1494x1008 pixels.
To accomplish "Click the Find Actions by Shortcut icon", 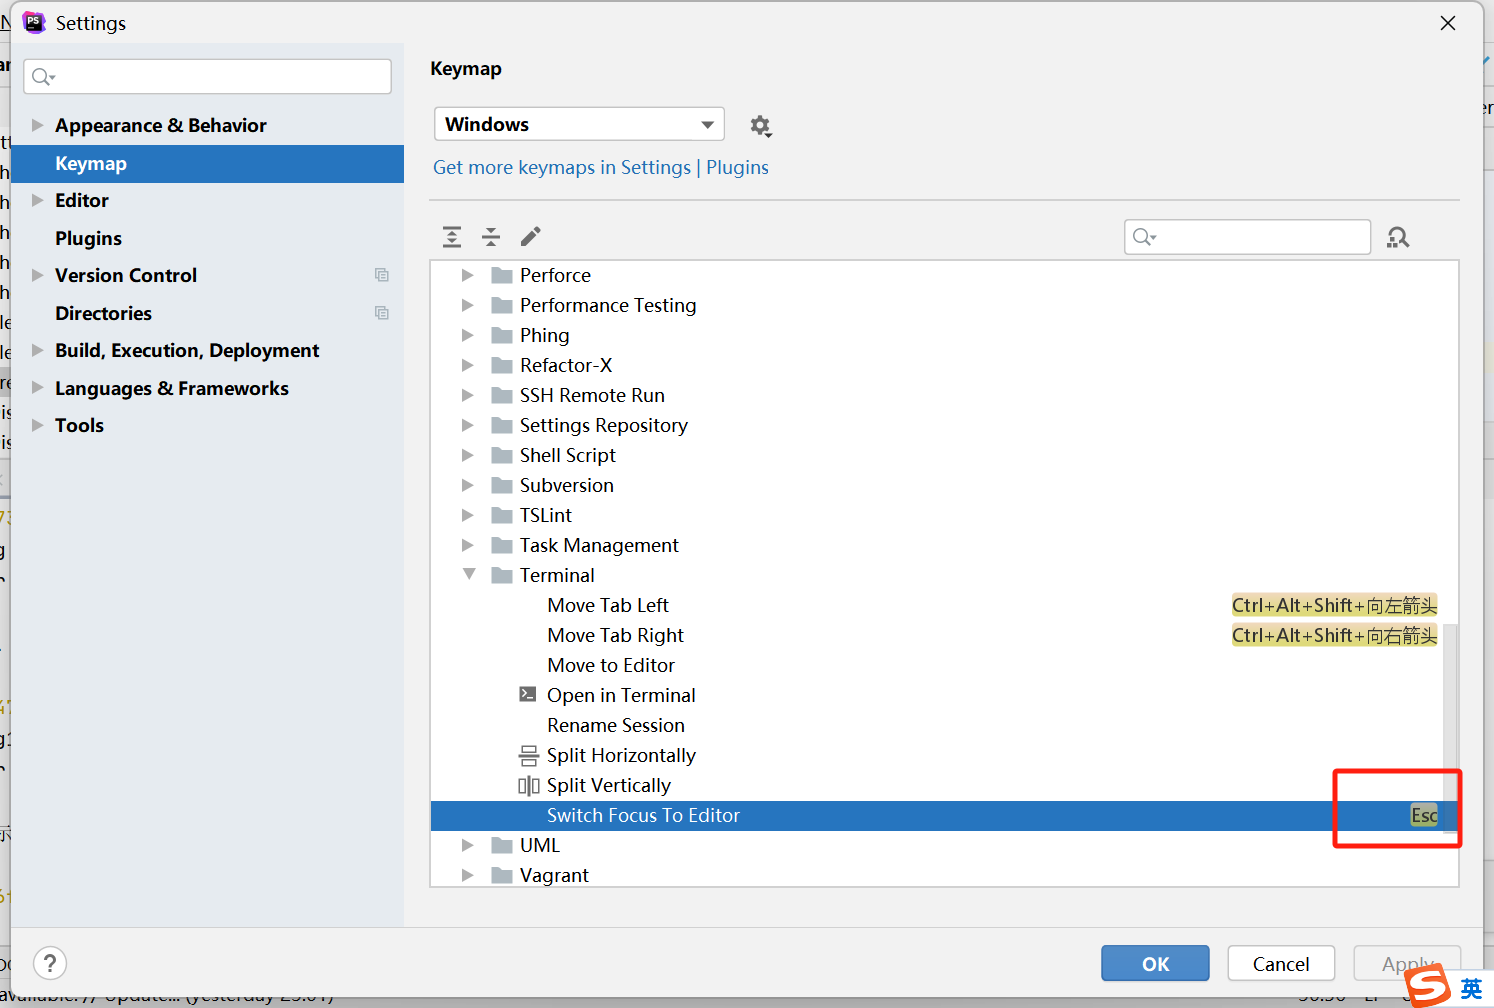I will (1398, 237).
